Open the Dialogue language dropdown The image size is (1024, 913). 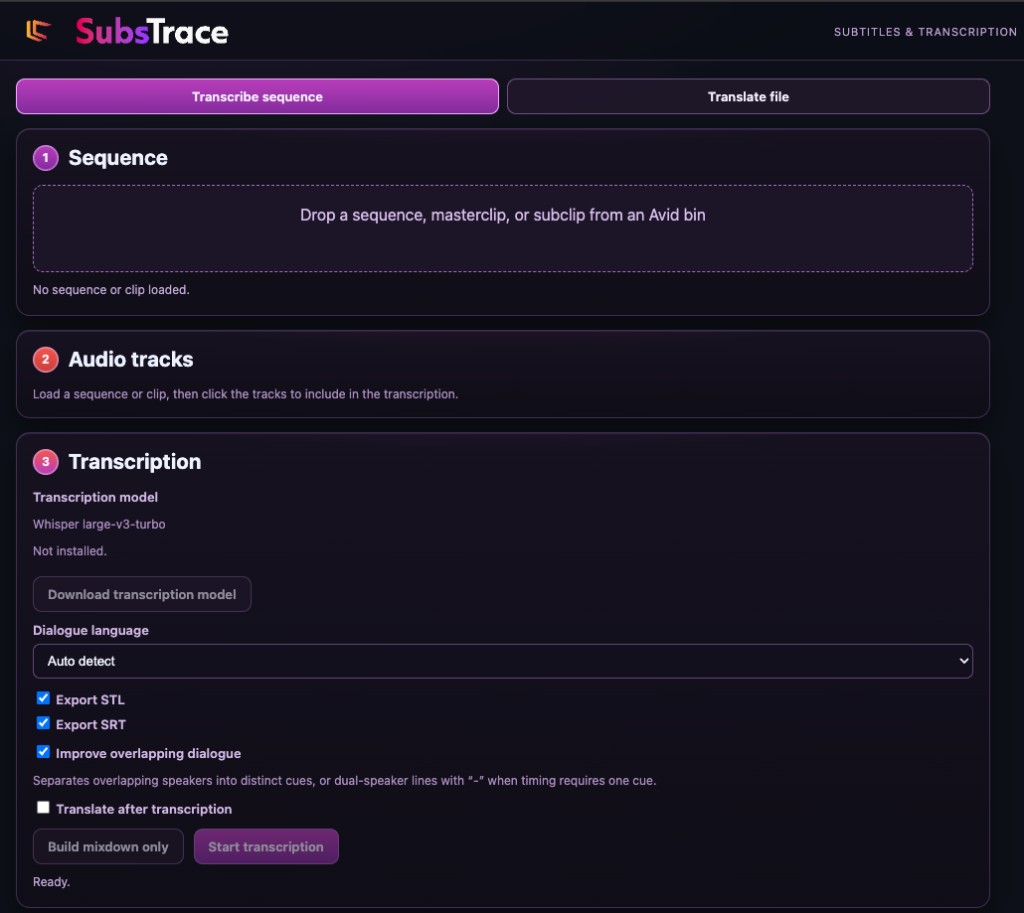tap(503, 661)
